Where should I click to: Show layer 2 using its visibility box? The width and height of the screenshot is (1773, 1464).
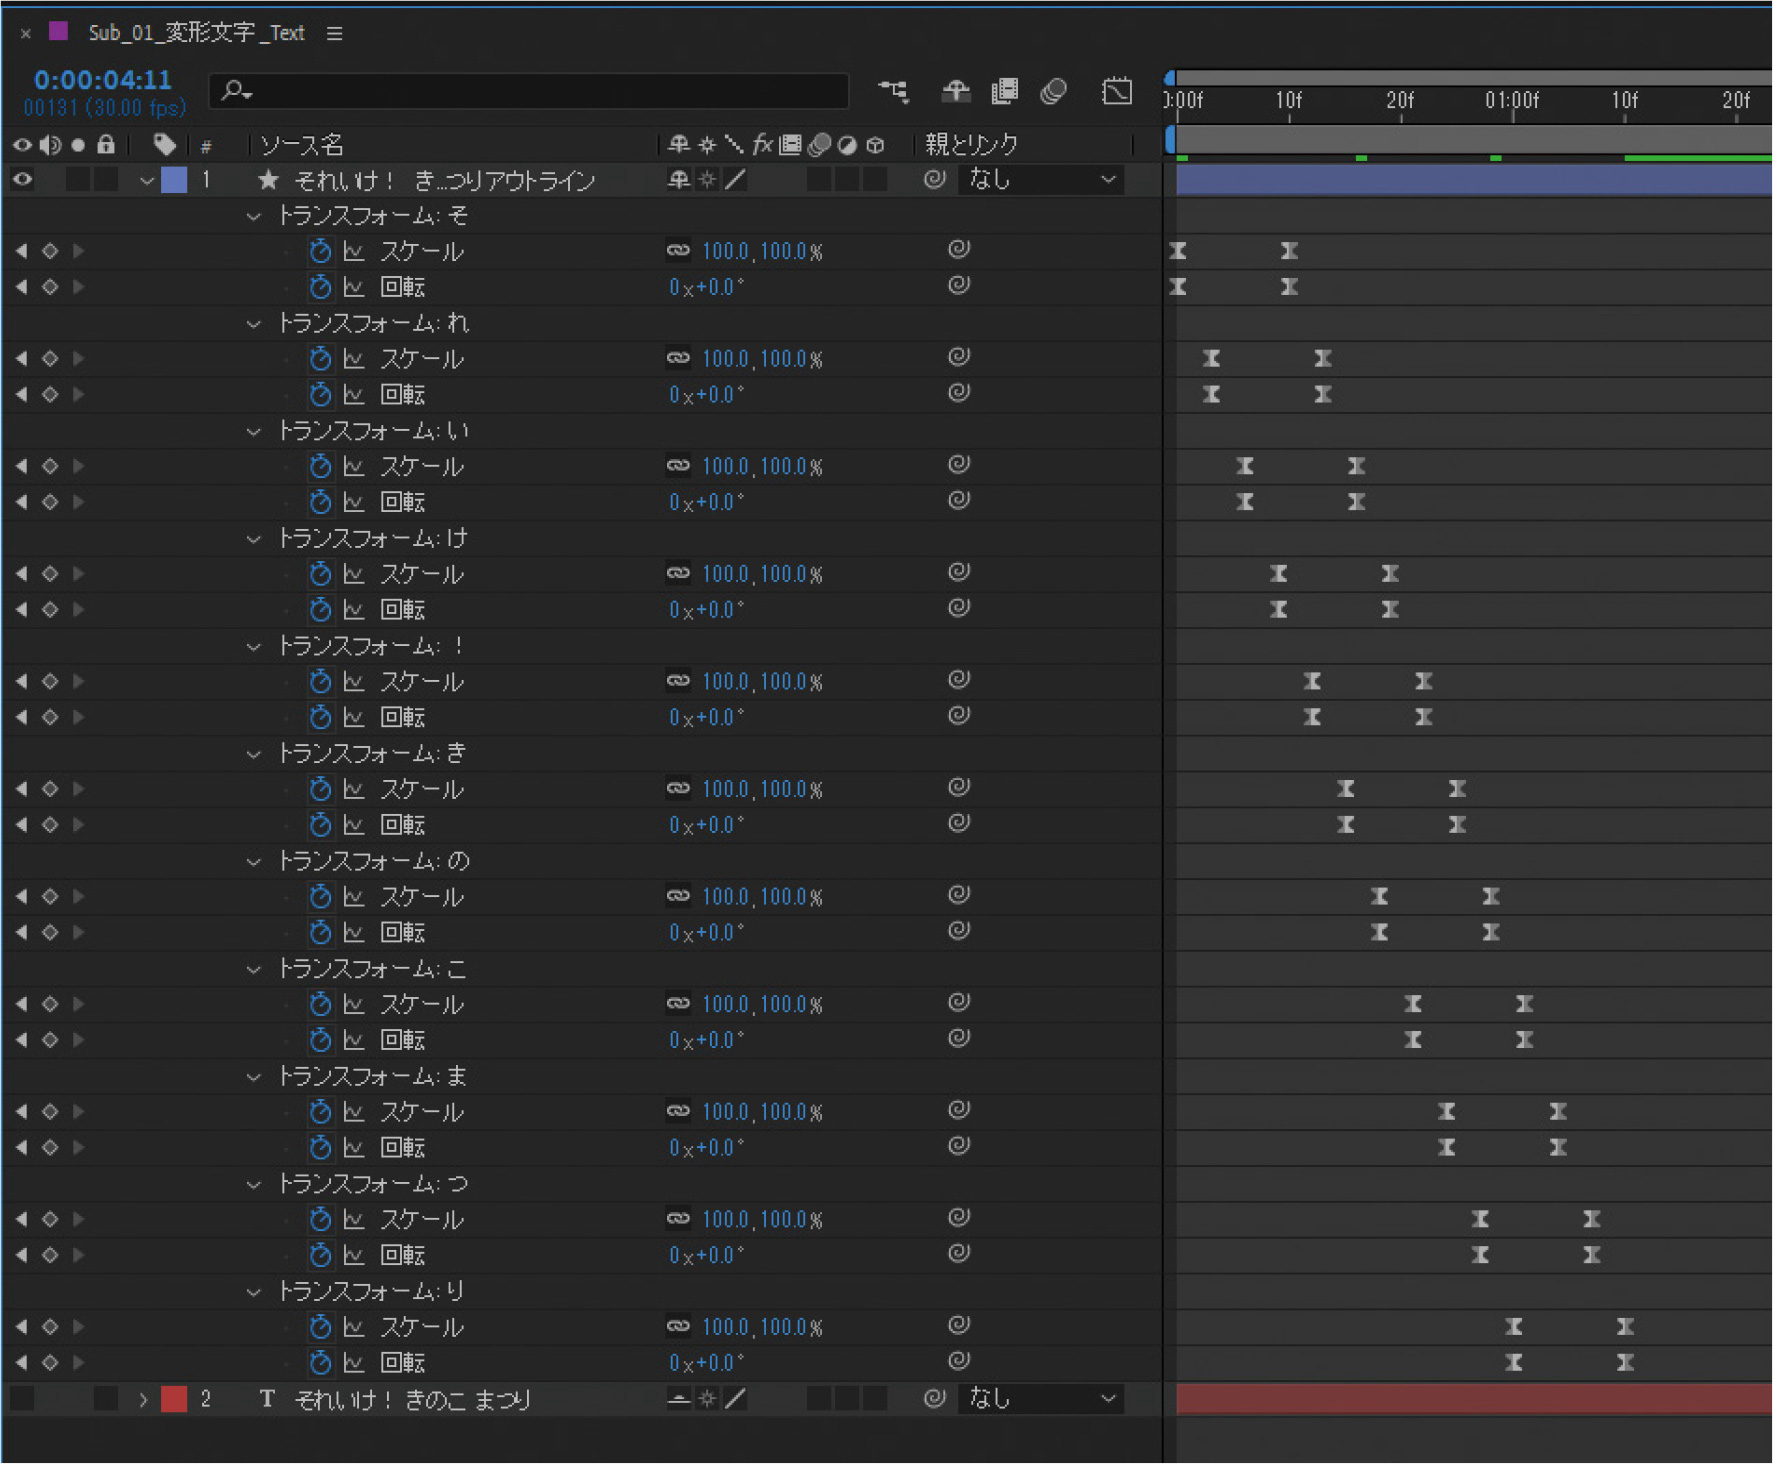click(x=22, y=1399)
